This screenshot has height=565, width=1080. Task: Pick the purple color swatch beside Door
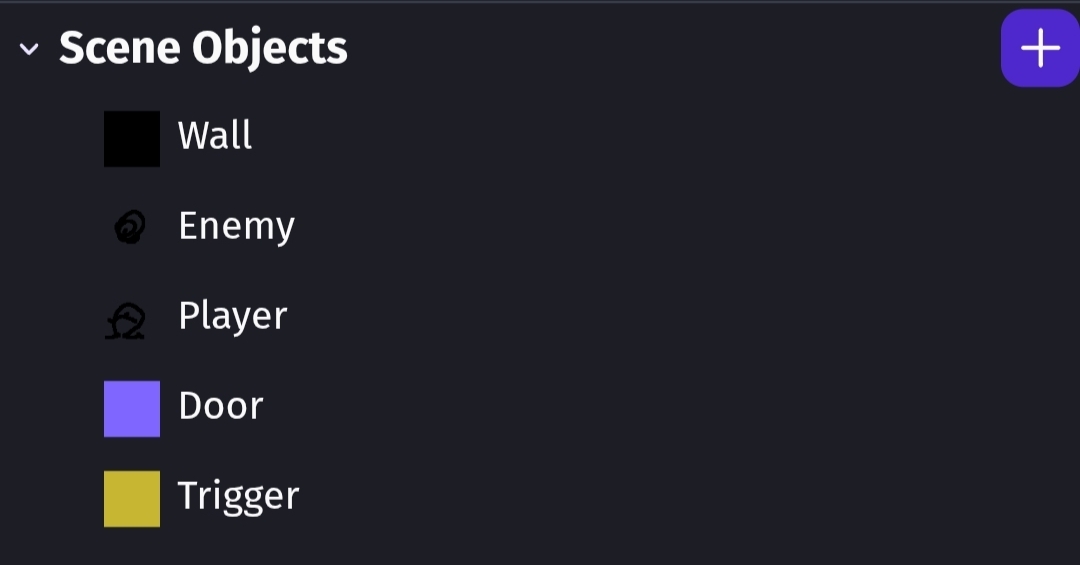click(x=132, y=408)
